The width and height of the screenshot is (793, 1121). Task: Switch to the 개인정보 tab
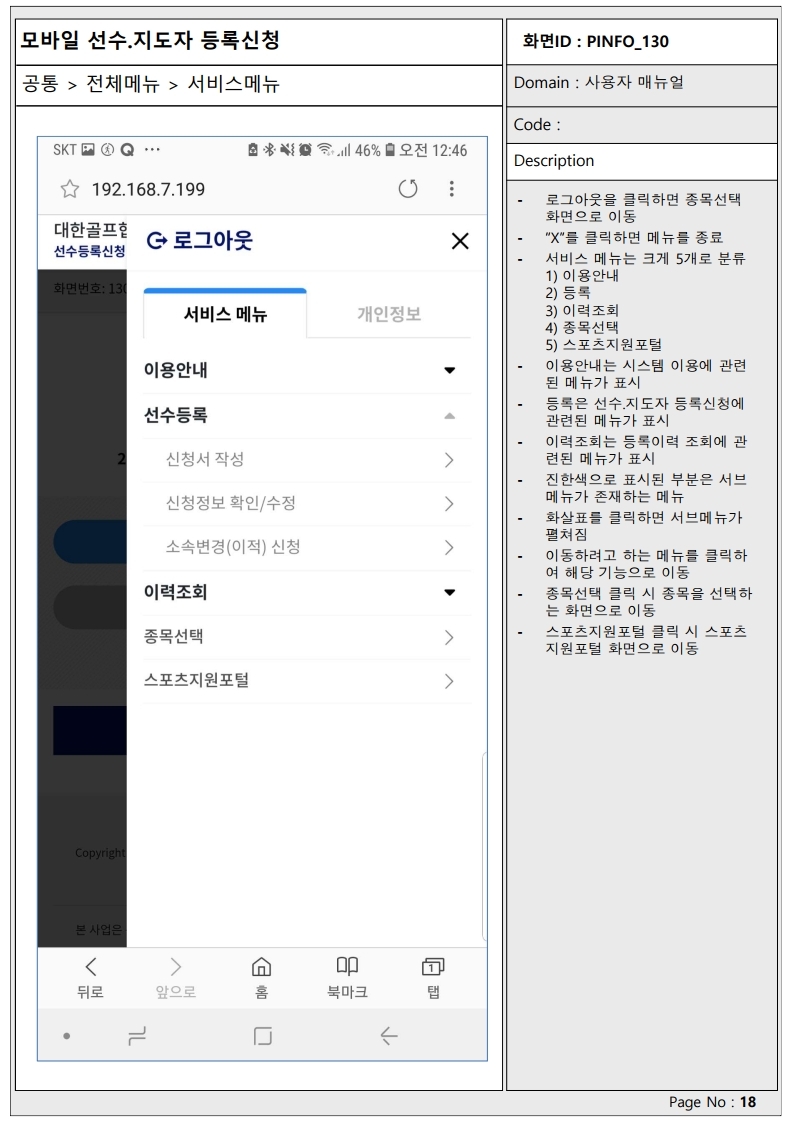pos(389,313)
